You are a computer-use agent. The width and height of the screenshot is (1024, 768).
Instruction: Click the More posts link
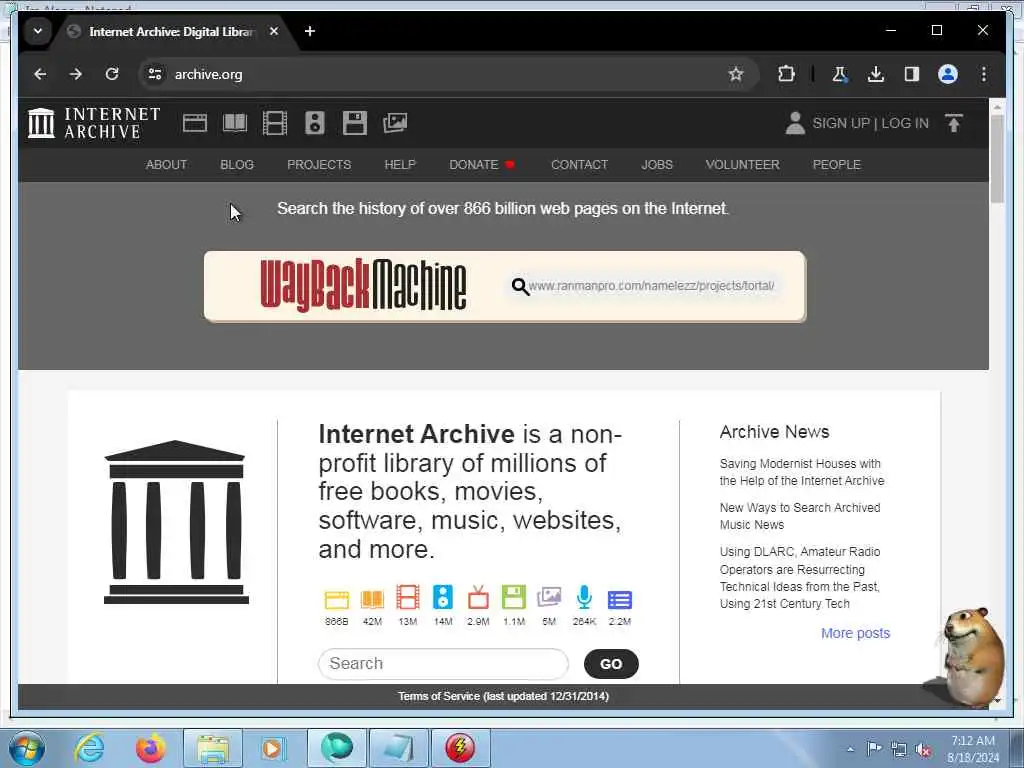tap(856, 633)
